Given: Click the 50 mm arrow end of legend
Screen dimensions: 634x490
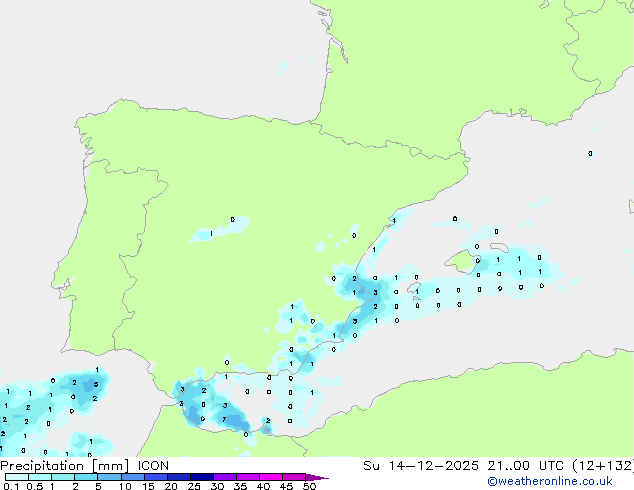Looking at the screenshot, I should (x=317, y=477).
